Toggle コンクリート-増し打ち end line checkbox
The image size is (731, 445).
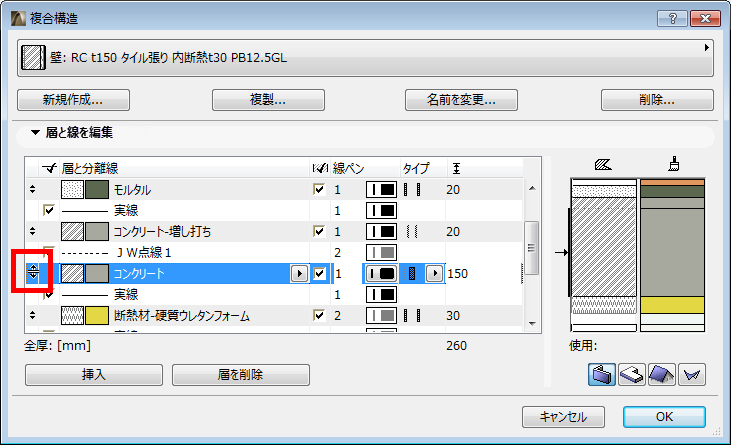pyautogui.click(x=319, y=231)
